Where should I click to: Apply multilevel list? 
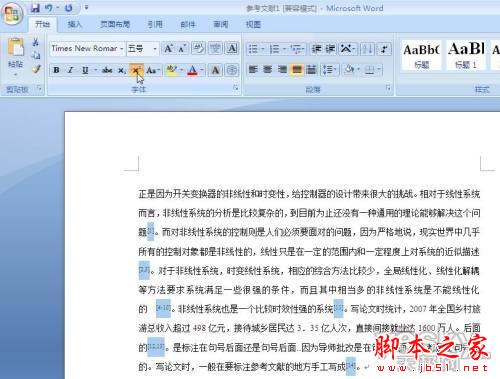(297, 49)
